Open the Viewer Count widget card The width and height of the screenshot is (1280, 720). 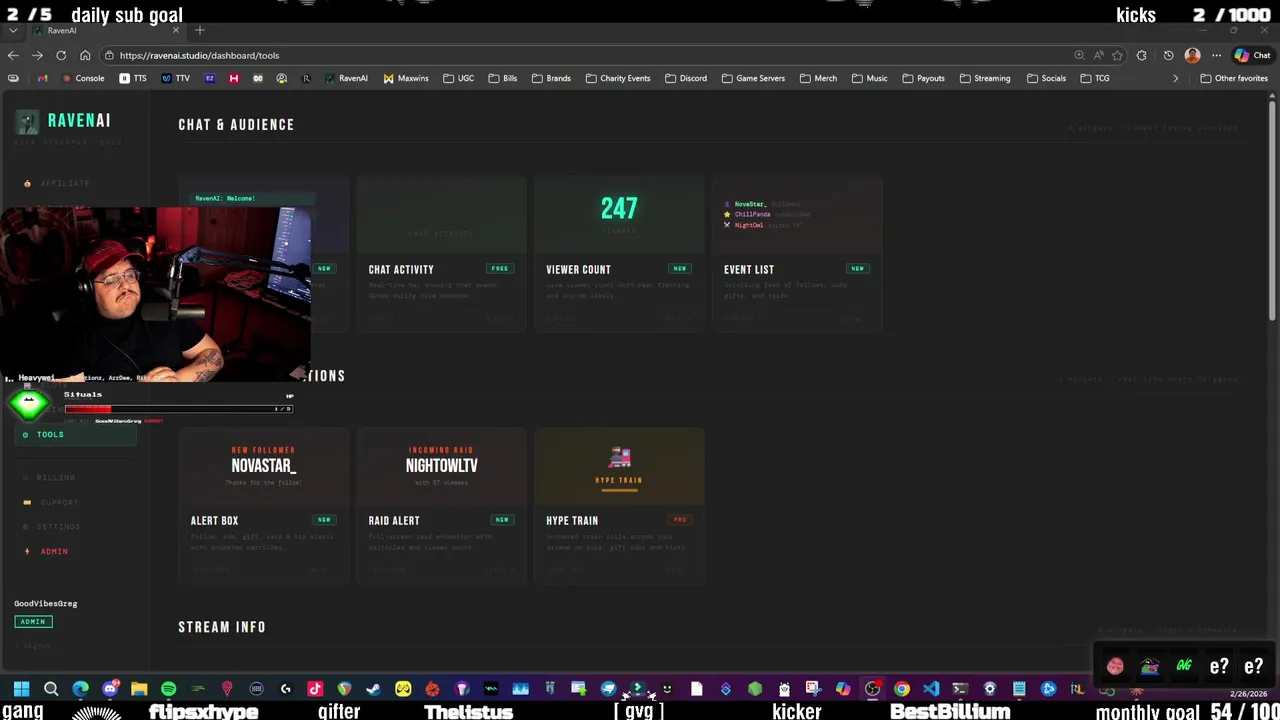[x=619, y=253]
